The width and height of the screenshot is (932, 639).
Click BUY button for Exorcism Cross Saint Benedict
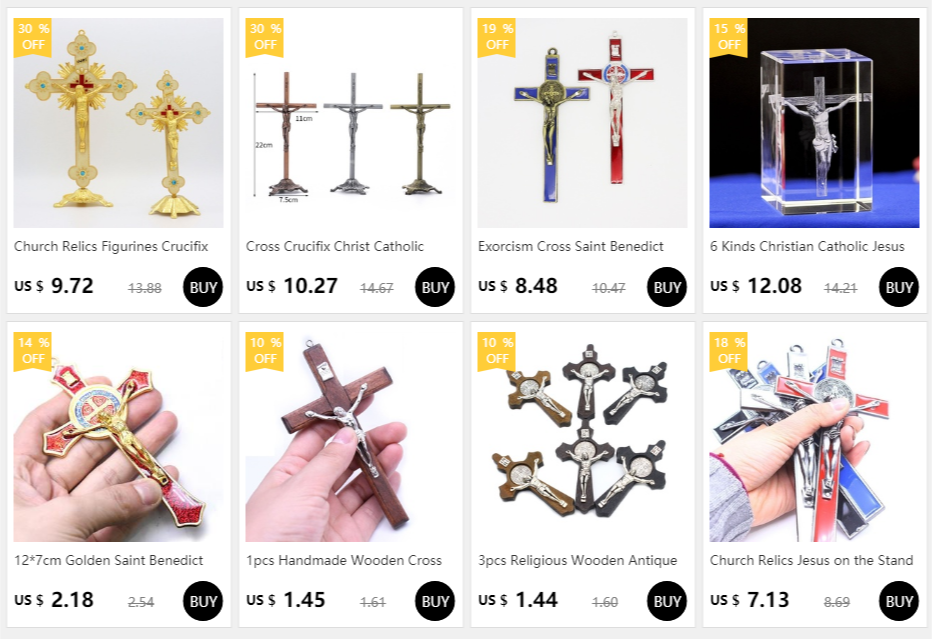(x=666, y=287)
